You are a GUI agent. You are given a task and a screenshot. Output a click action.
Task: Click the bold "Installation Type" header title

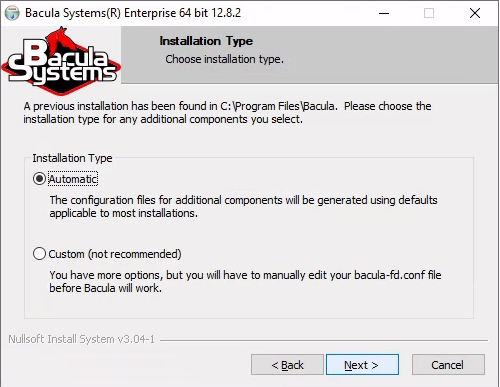[206, 41]
